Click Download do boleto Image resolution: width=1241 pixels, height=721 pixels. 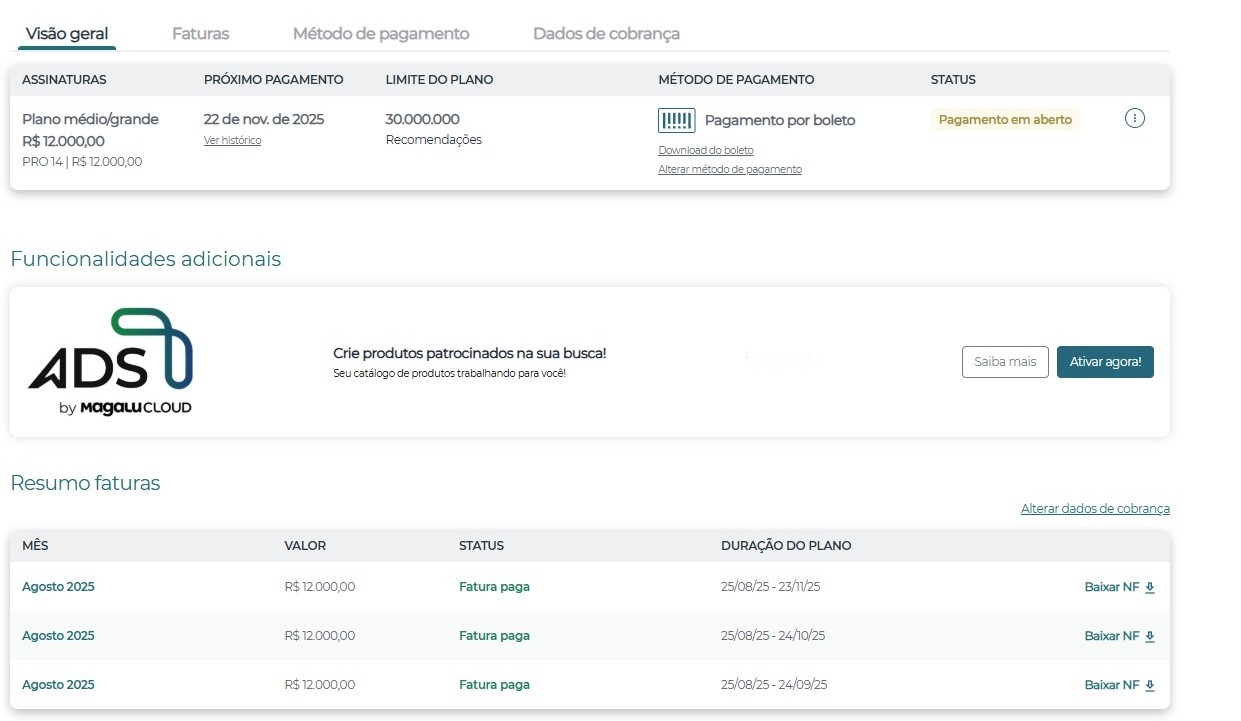pyautogui.click(x=705, y=150)
